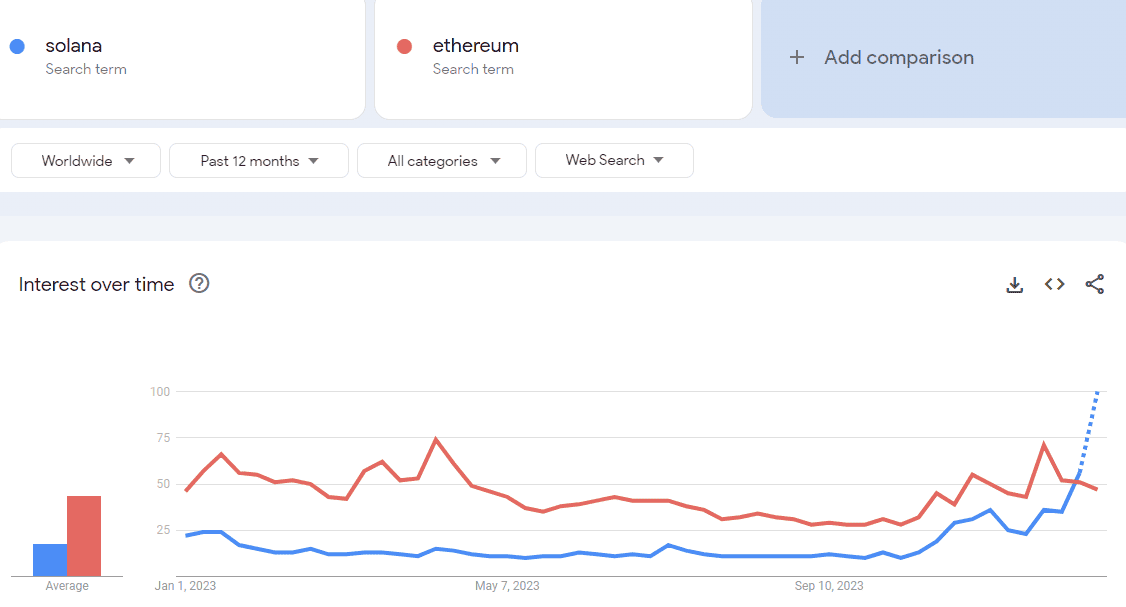Click the Jan 1, 2023 axis label
Image resolution: width=1126 pixels, height=607 pixels.
tap(186, 586)
